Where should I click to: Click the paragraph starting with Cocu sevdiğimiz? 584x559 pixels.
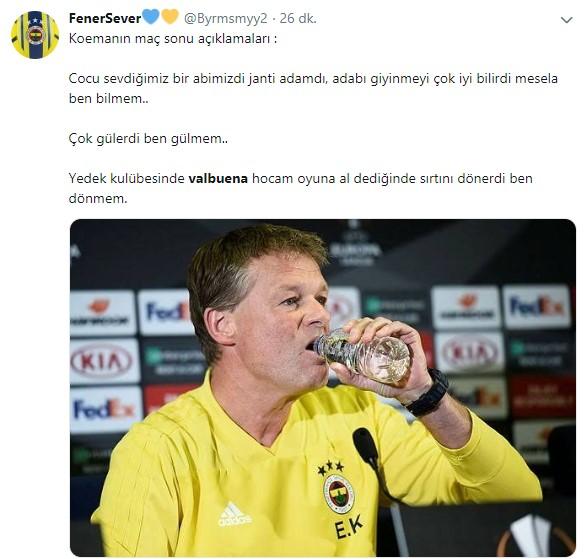coord(313,88)
